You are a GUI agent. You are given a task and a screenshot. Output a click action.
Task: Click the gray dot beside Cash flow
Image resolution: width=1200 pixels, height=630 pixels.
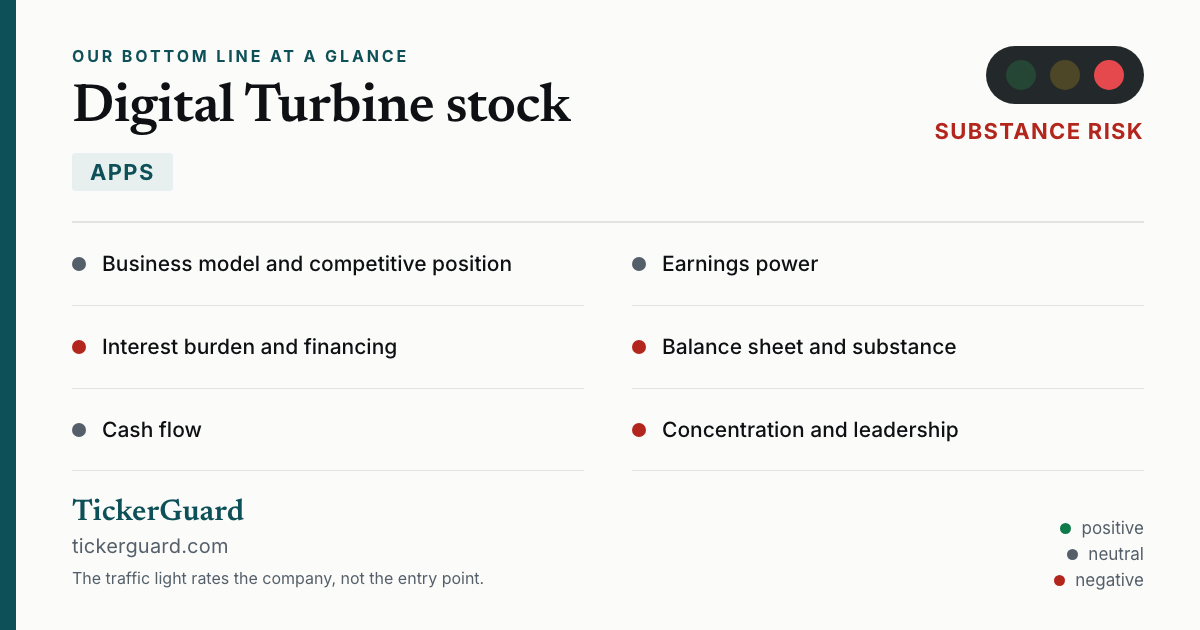(79, 430)
